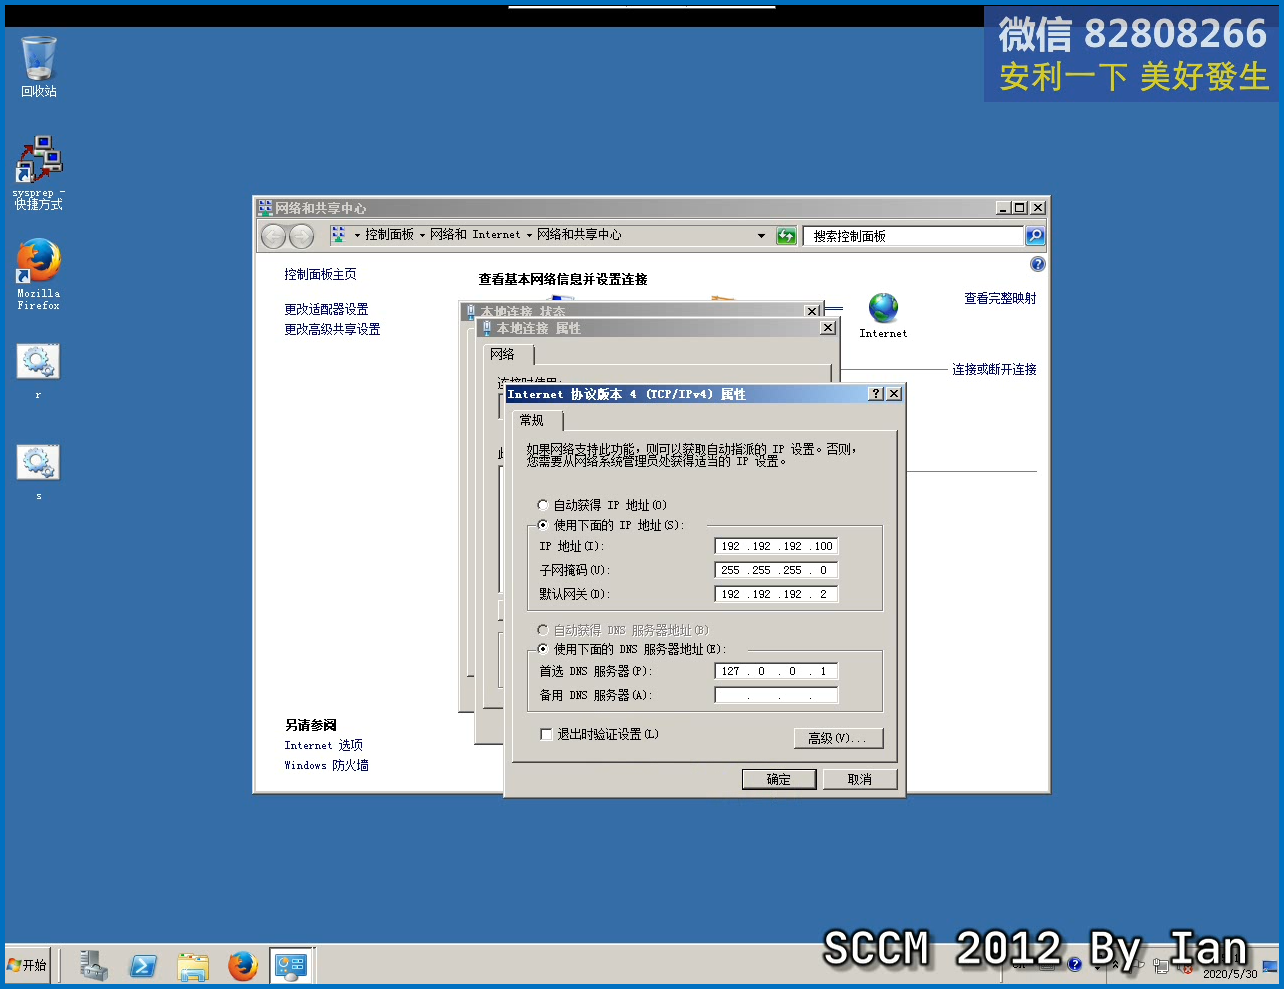Viewport: 1284px width, 989px height.
Task: Close the 本地连接 状态 dialog
Action: pyautogui.click(x=813, y=311)
